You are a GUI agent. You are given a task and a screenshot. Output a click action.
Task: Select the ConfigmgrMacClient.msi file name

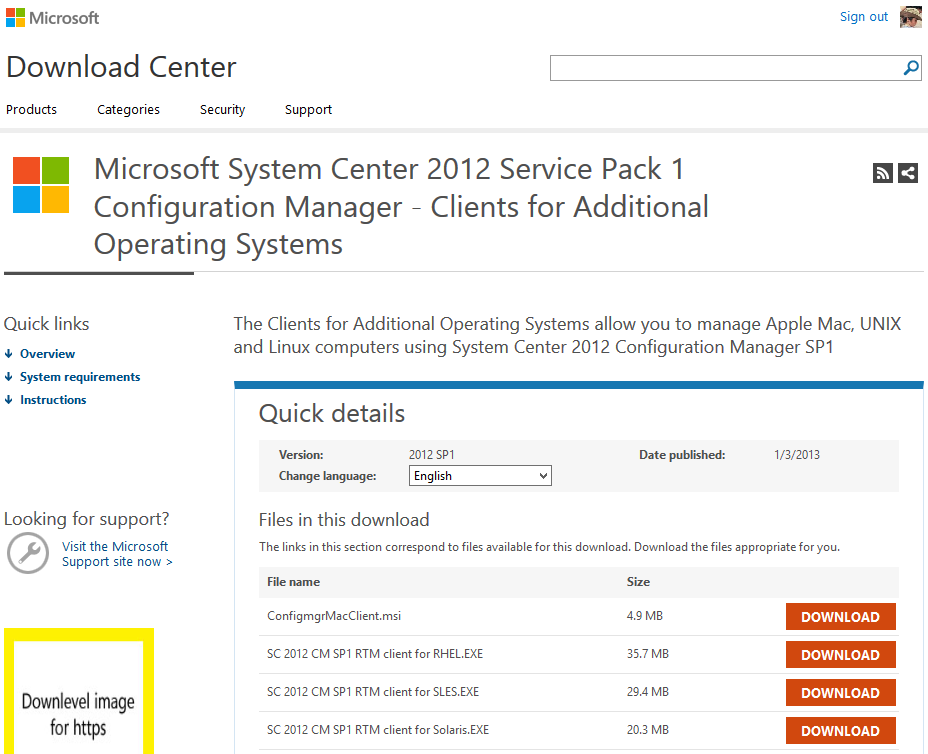334,616
